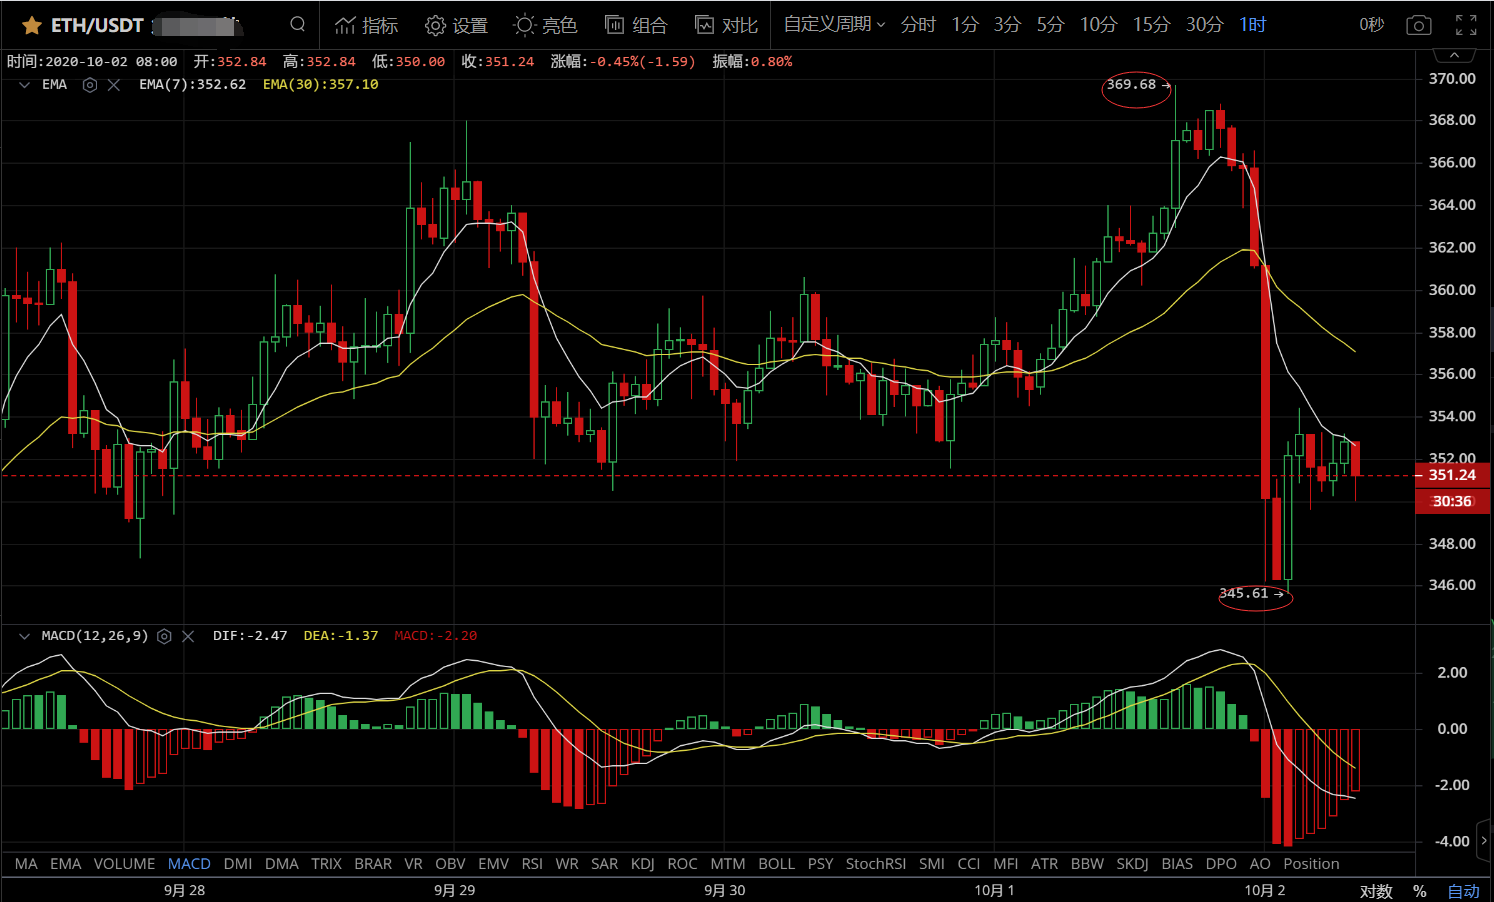Remove the EMA indicator with X
The width and height of the screenshot is (1494, 902).
[114, 85]
